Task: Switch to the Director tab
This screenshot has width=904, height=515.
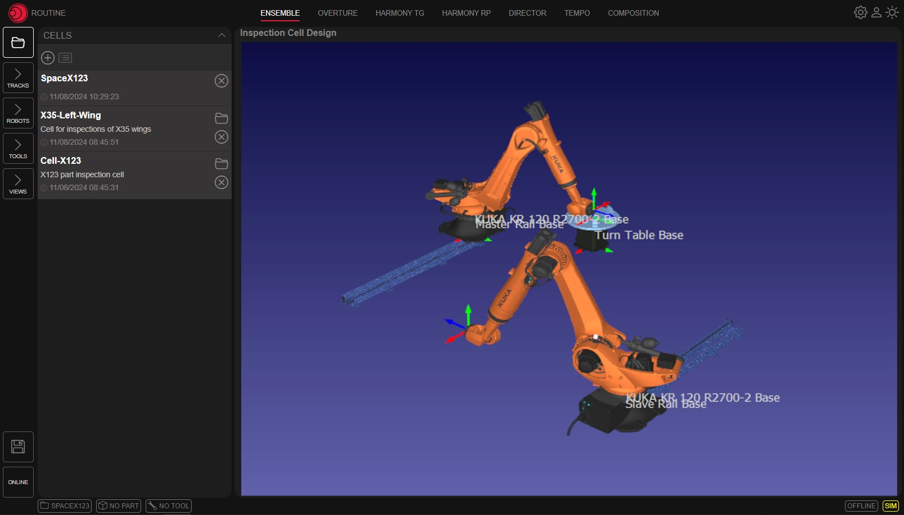Action: [x=527, y=13]
